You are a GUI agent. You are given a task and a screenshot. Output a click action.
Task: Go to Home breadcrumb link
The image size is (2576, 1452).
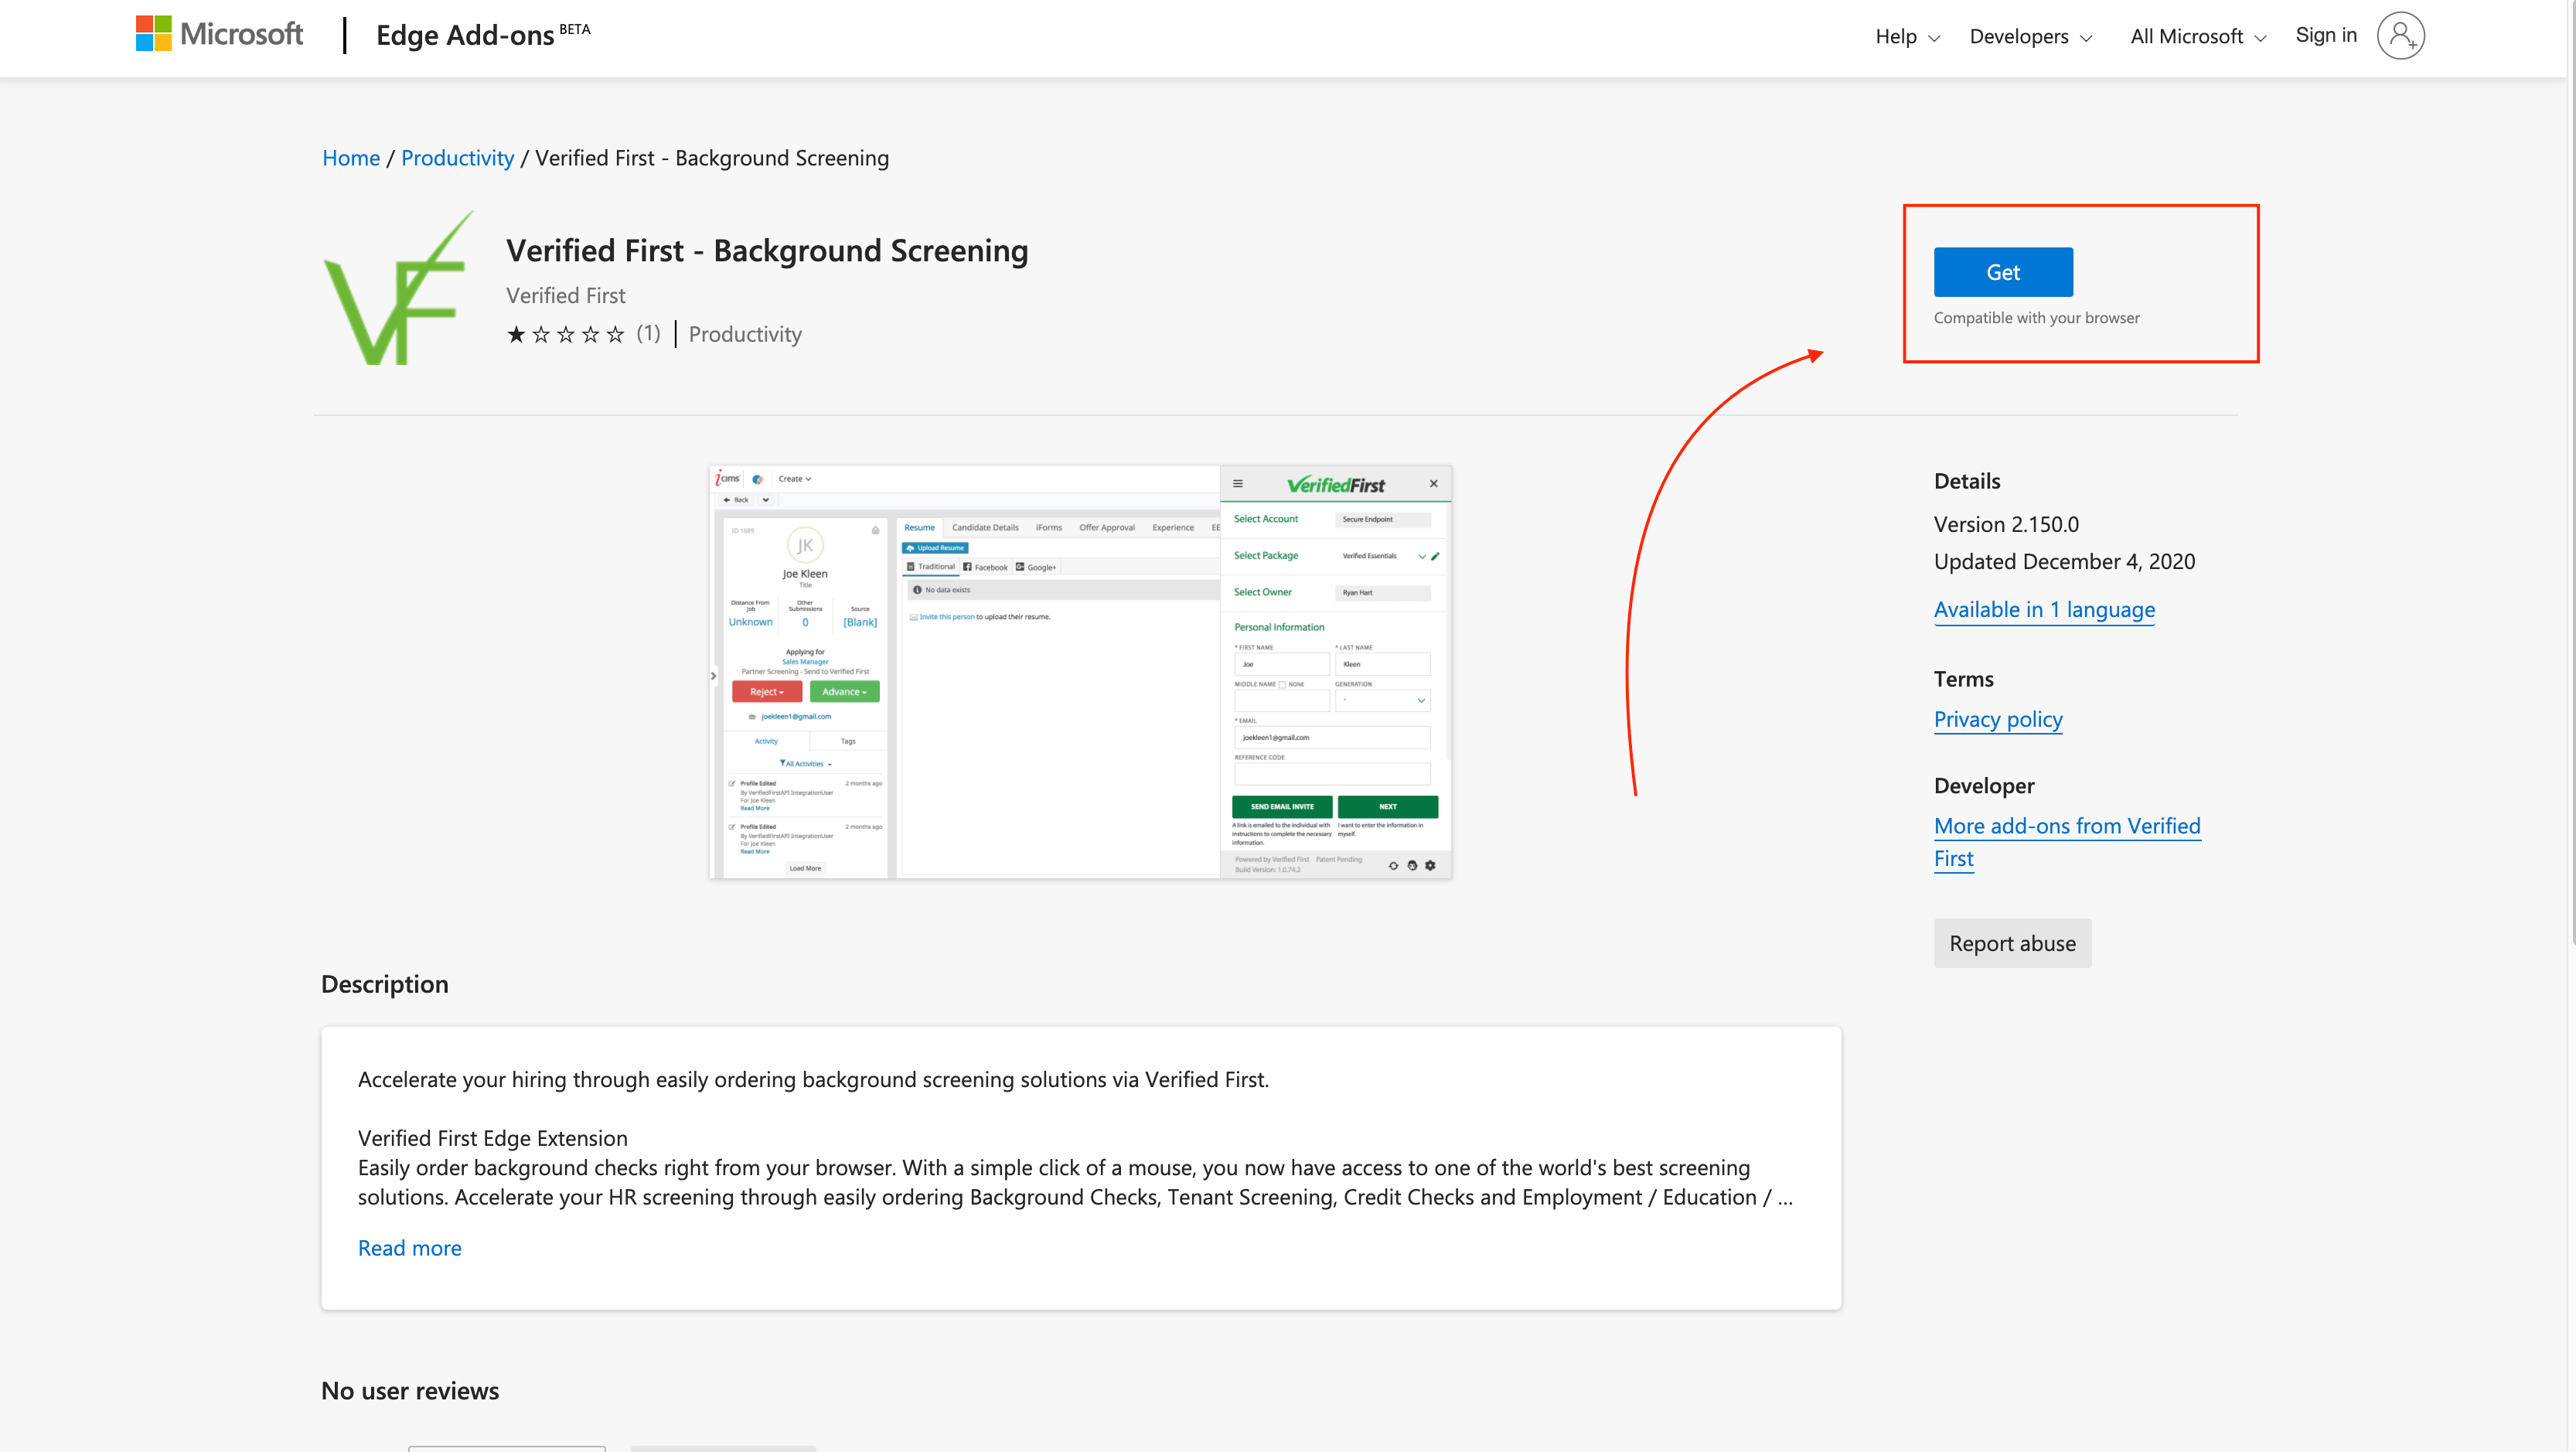pyautogui.click(x=351, y=158)
